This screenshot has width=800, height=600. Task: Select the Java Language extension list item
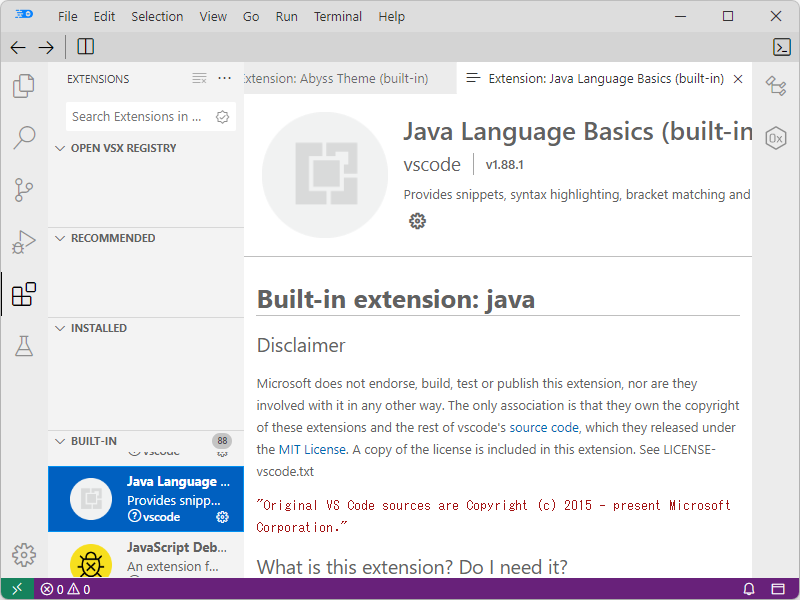point(146,499)
